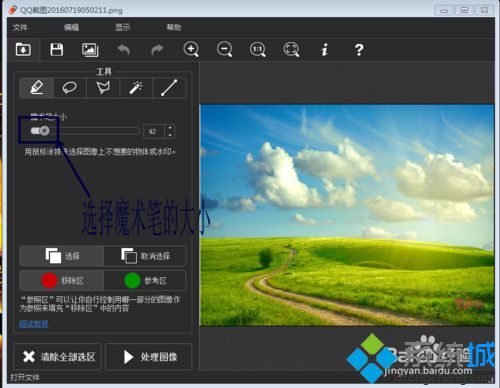This screenshot has width=500, height=388.
Task: Save the image with floppy disk icon
Action: click(x=57, y=50)
